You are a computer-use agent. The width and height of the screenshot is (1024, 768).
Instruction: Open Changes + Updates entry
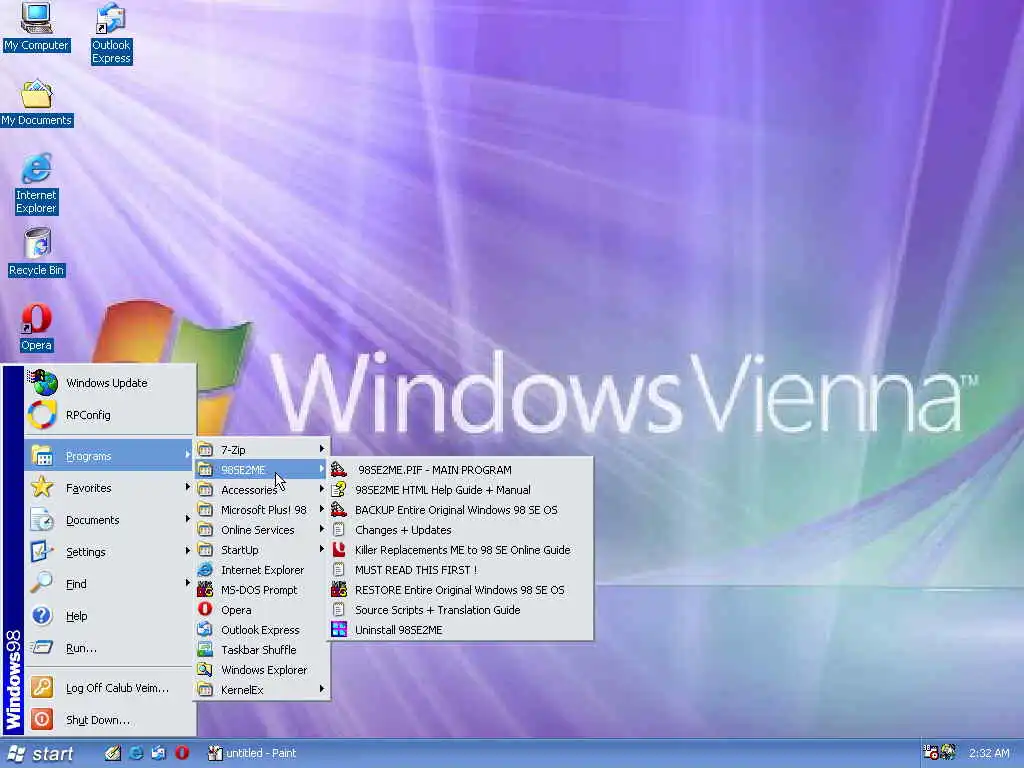(461, 530)
